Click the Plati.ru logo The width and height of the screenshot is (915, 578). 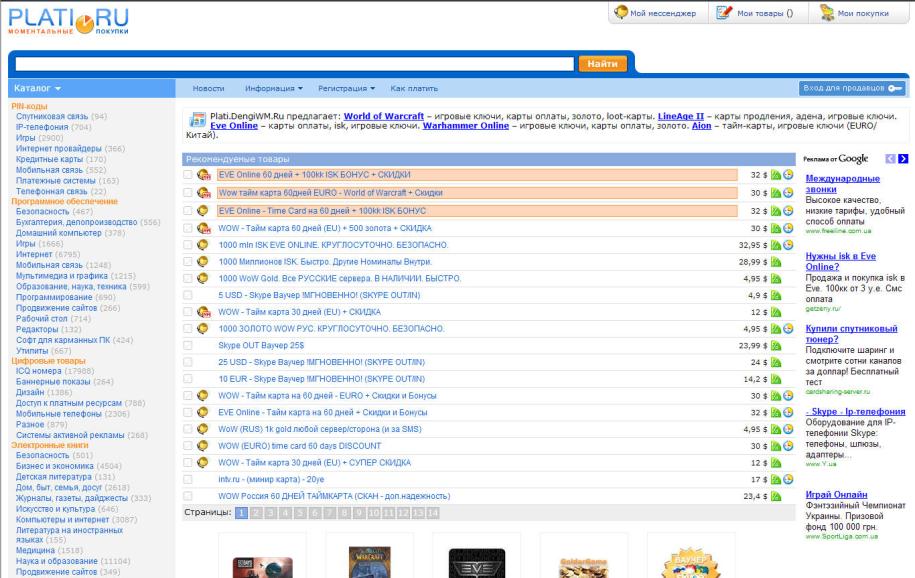pos(69,21)
